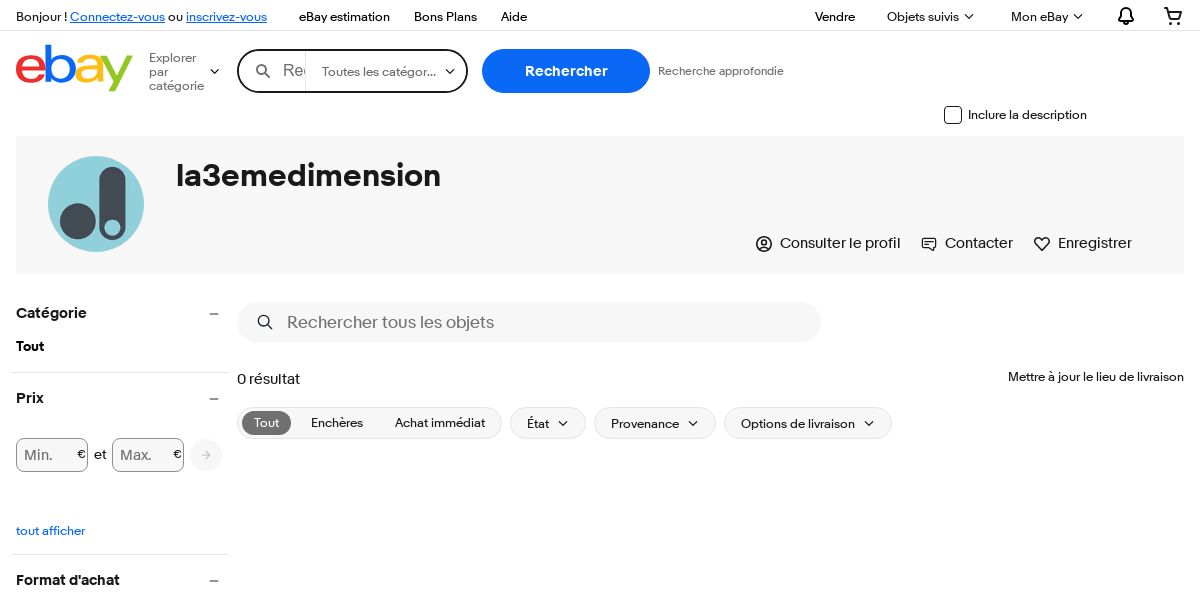This screenshot has width=1200, height=600.
Task: Open Objets suivis dropdown
Action: 930,16
